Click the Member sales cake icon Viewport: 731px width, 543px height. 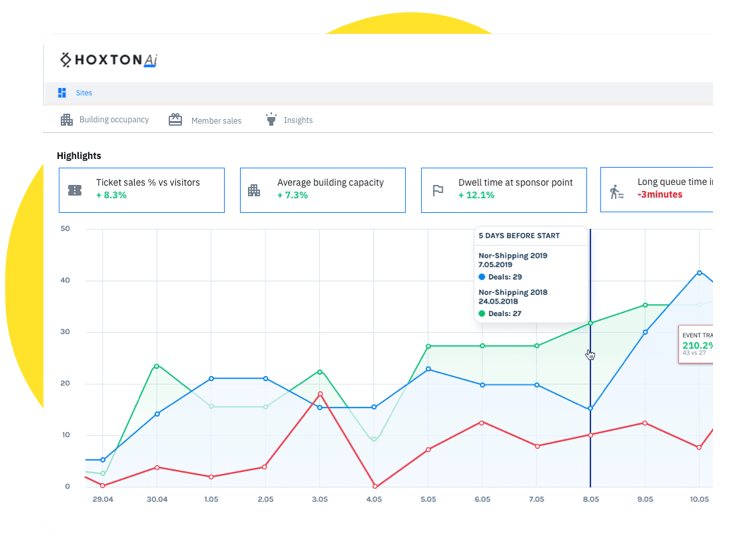click(x=175, y=120)
